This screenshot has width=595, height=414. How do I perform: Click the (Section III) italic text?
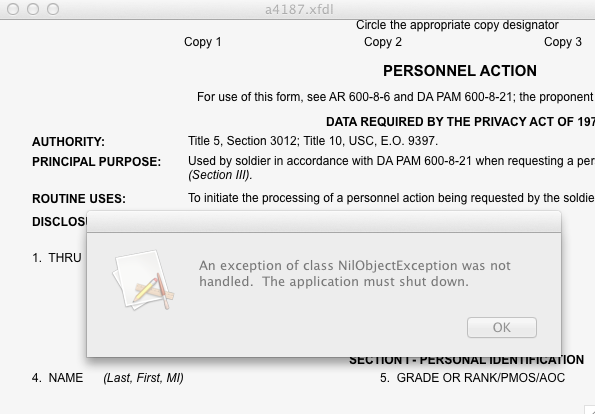[220, 175]
